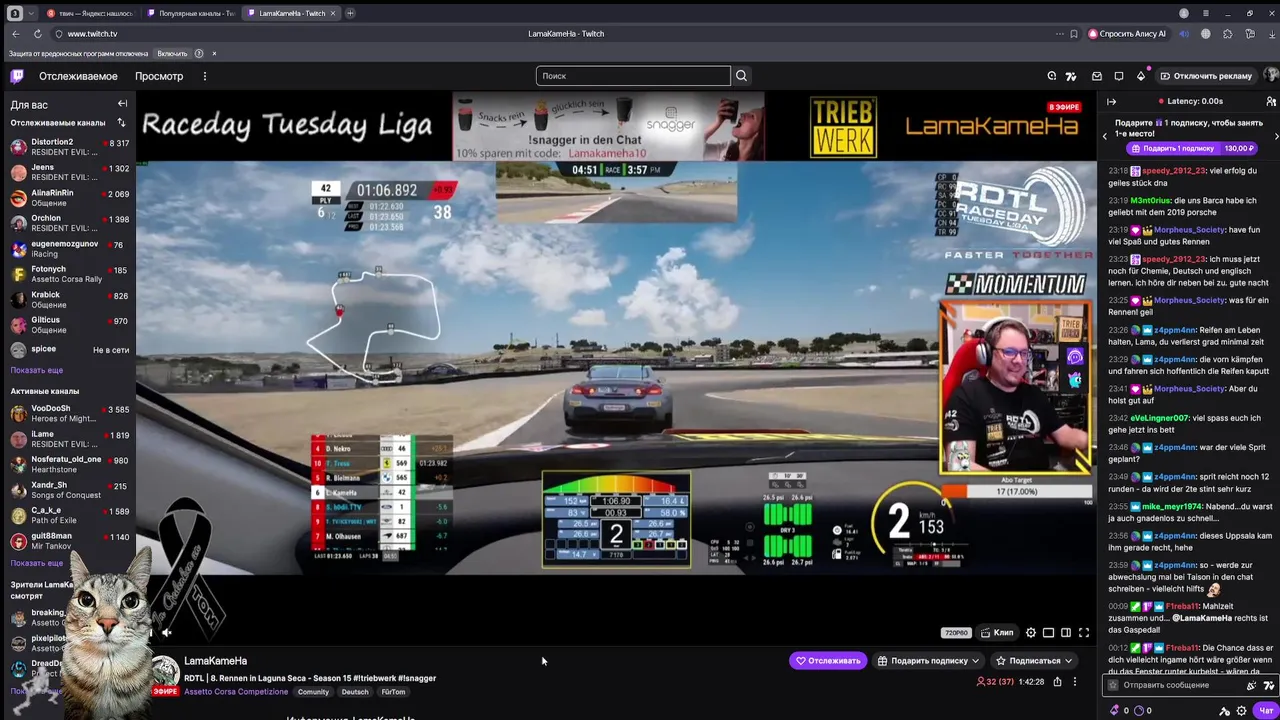
Task: Open the Twitch inbox mail icon
Action: tap(1097, 76)
